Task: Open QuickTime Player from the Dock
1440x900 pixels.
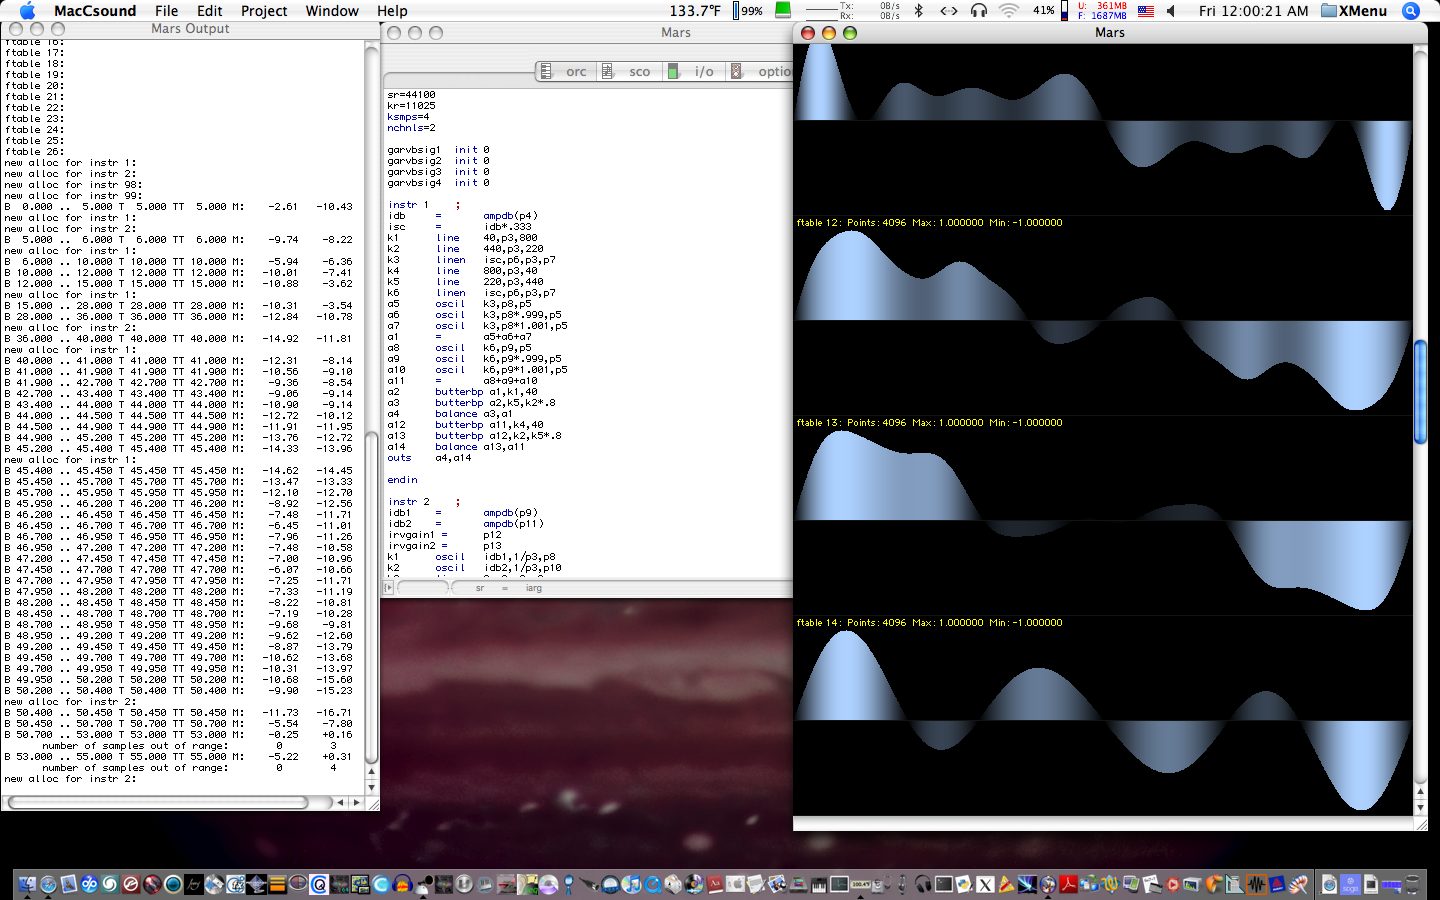Action: click(x=652, y=884)
